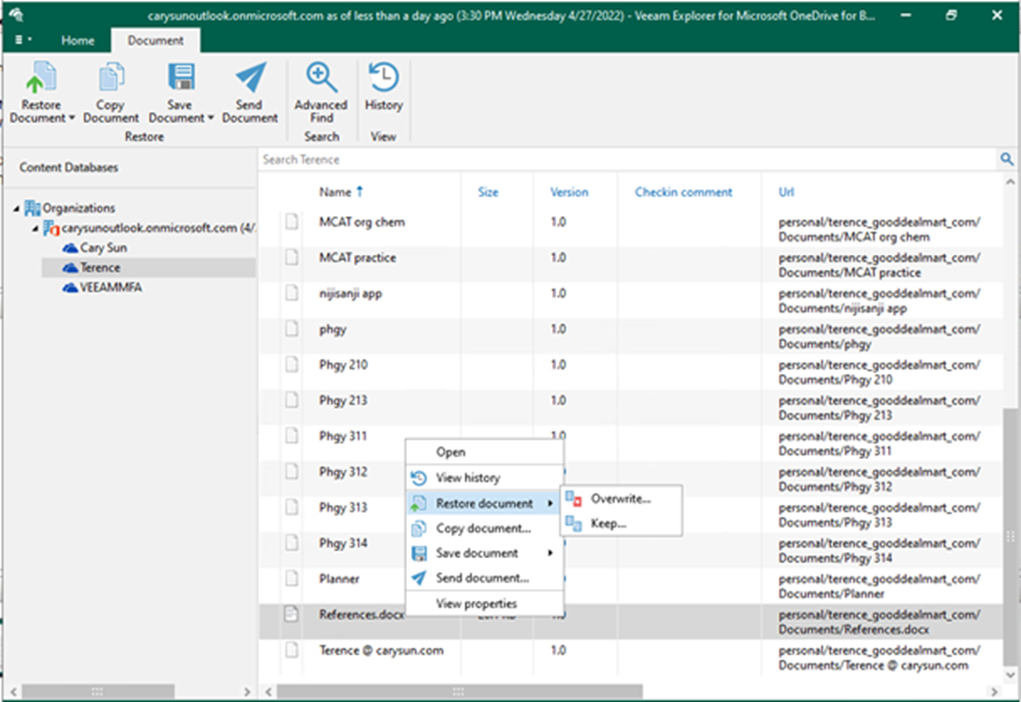1021x702 pixels.
Task: Open Advanced Find magnifier icon
Action: point(321,77)
